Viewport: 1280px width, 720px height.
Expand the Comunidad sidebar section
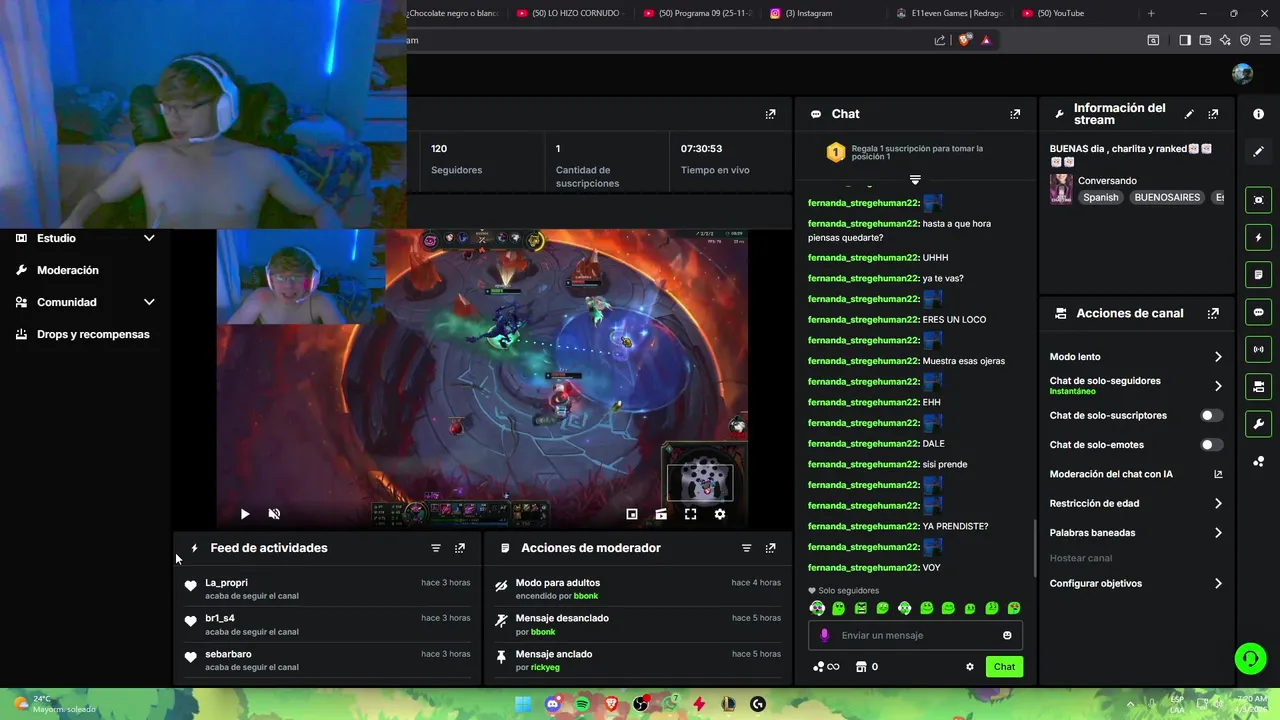pyautogui.click(x=85, y=302)
